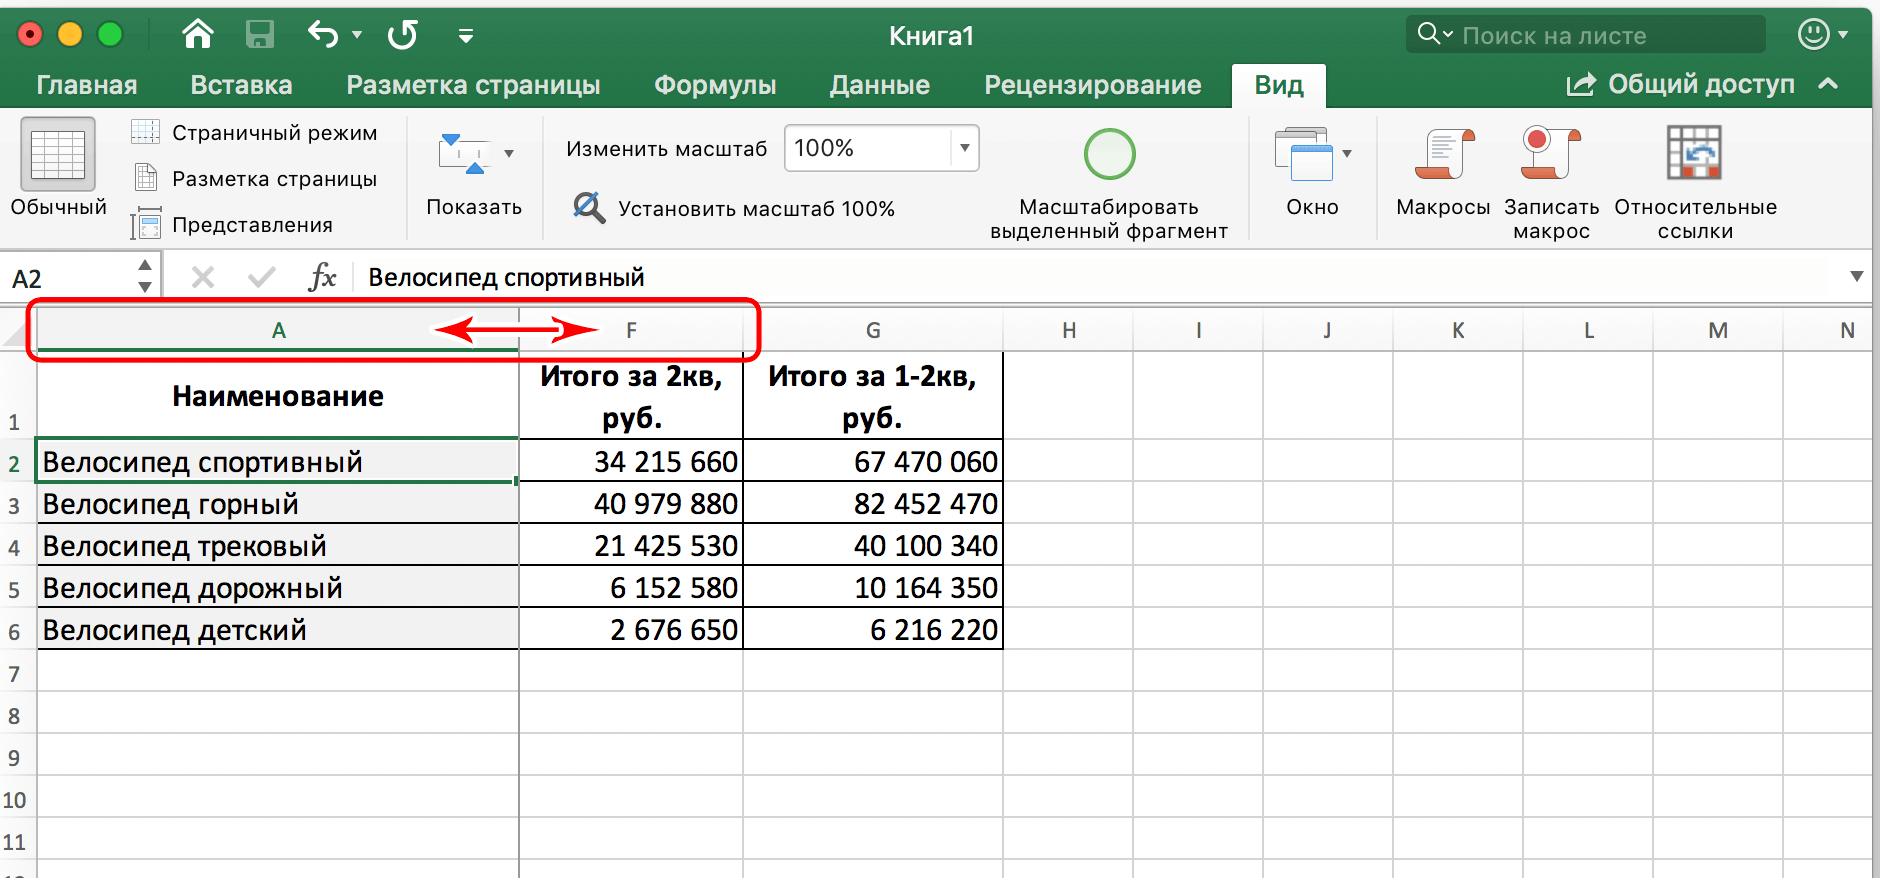Select column H header
The height and width of the screenshot is (878, 1880).
tap(1068, 331)
